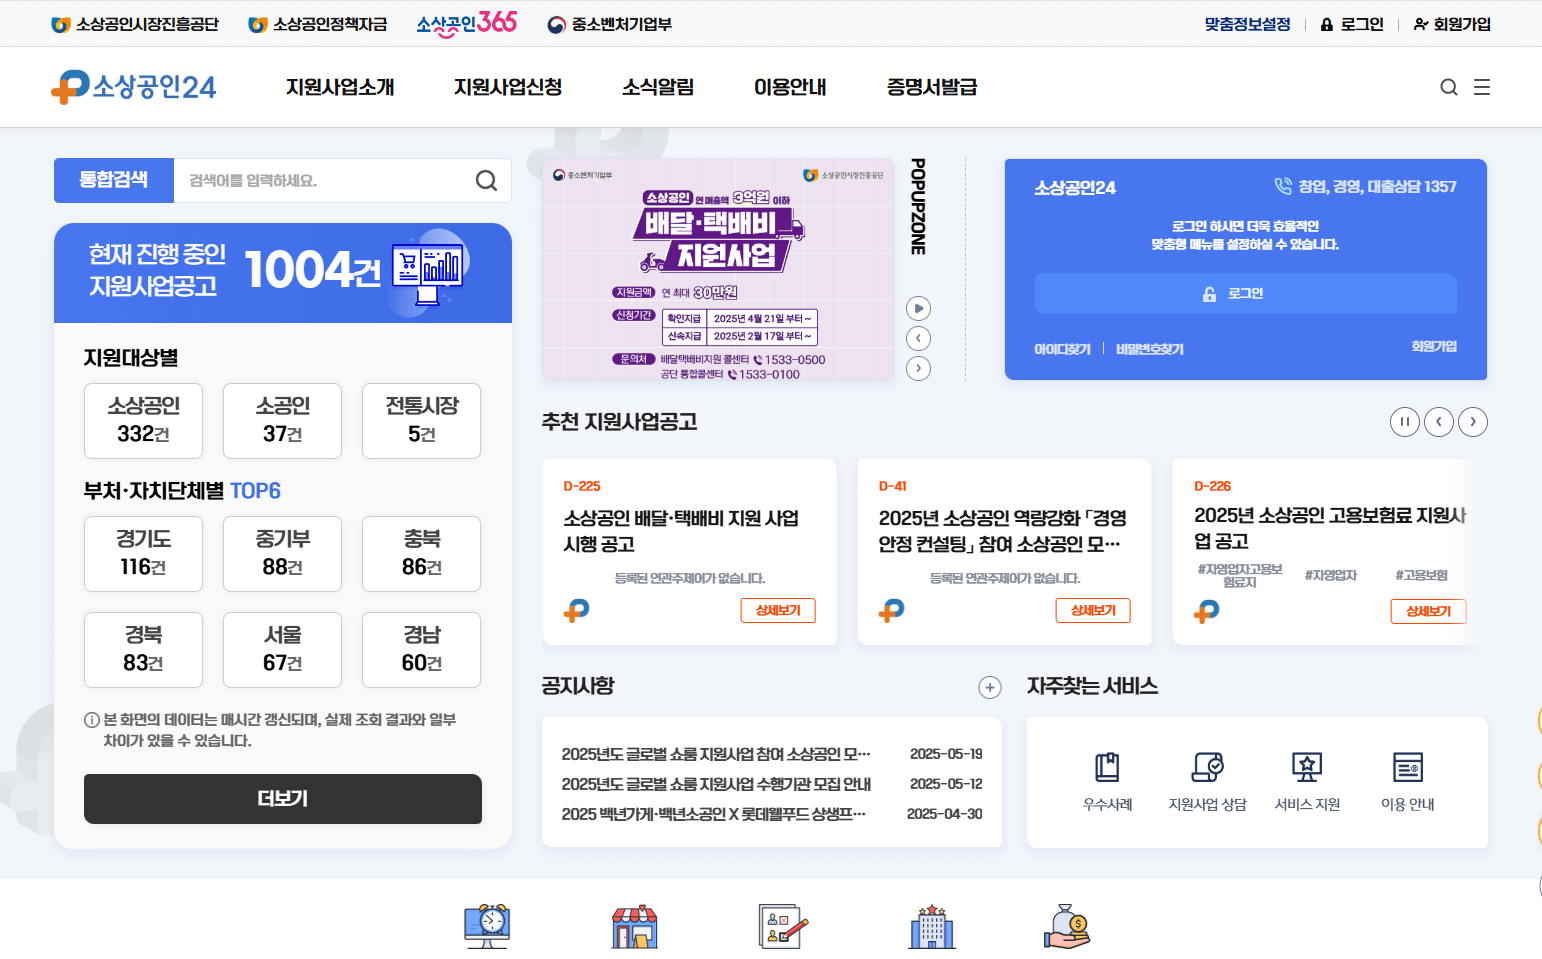1542x959 pixels.
Task: Open the 아이디찾기 link
Action: (1063, 348)
